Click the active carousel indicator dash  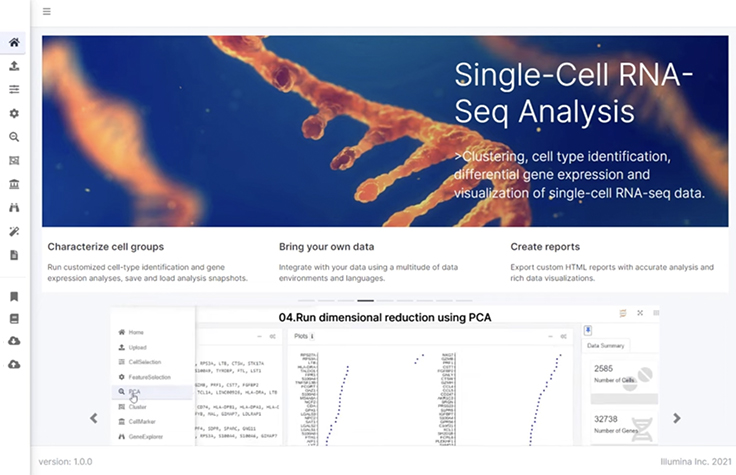tap(366, 300)
